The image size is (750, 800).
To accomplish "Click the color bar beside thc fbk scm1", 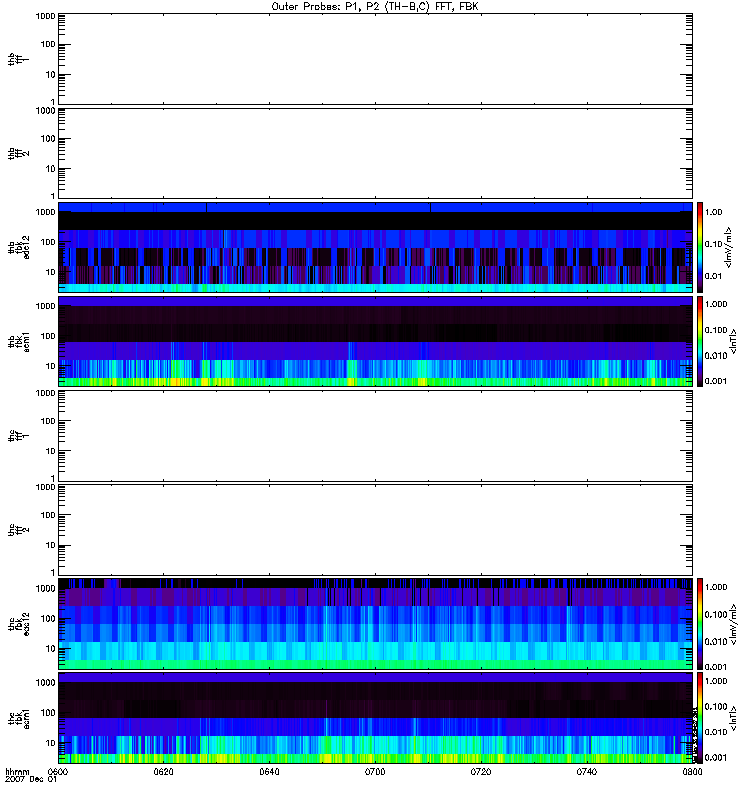I will (x=700, y=718).
